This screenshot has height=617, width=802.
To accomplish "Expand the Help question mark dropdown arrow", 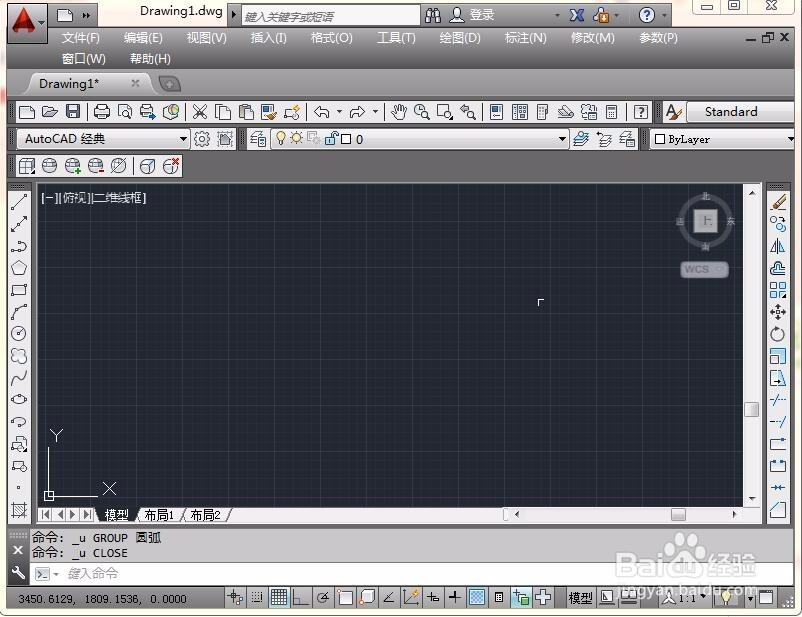I will pyautogui.click(x=664, y=15).
